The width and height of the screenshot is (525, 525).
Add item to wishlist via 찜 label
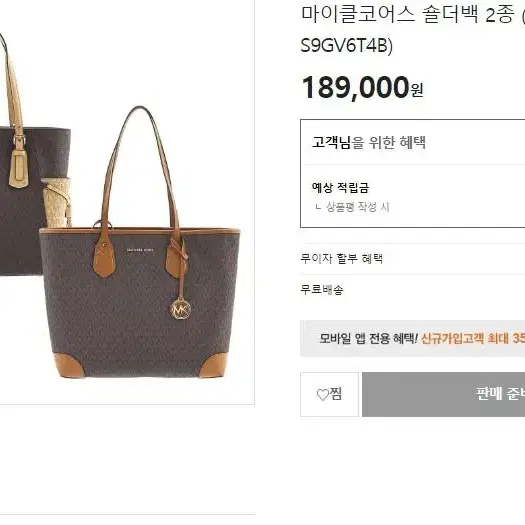click(x=335, y=394)
